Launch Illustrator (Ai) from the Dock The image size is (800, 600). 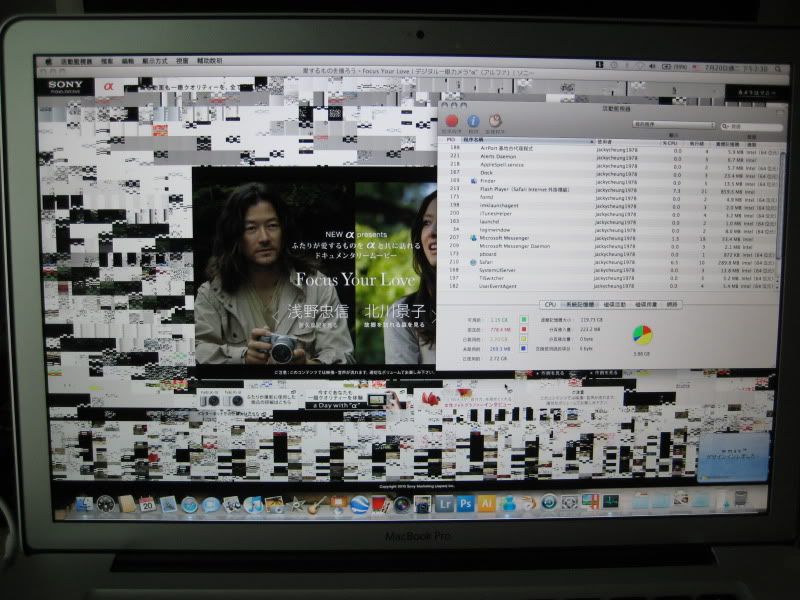pos(486,504)
